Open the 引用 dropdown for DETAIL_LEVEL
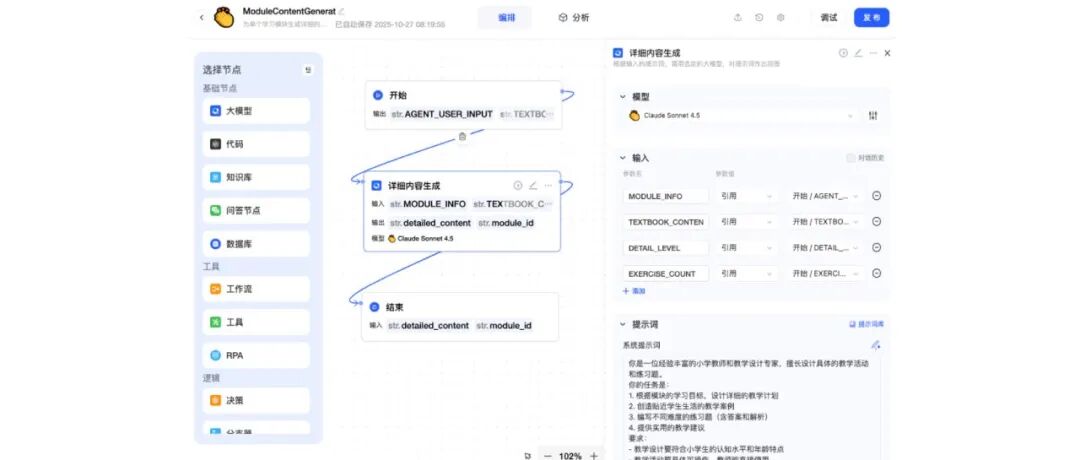The width and height of the screenshot is (1080, 460). [747, 248]
